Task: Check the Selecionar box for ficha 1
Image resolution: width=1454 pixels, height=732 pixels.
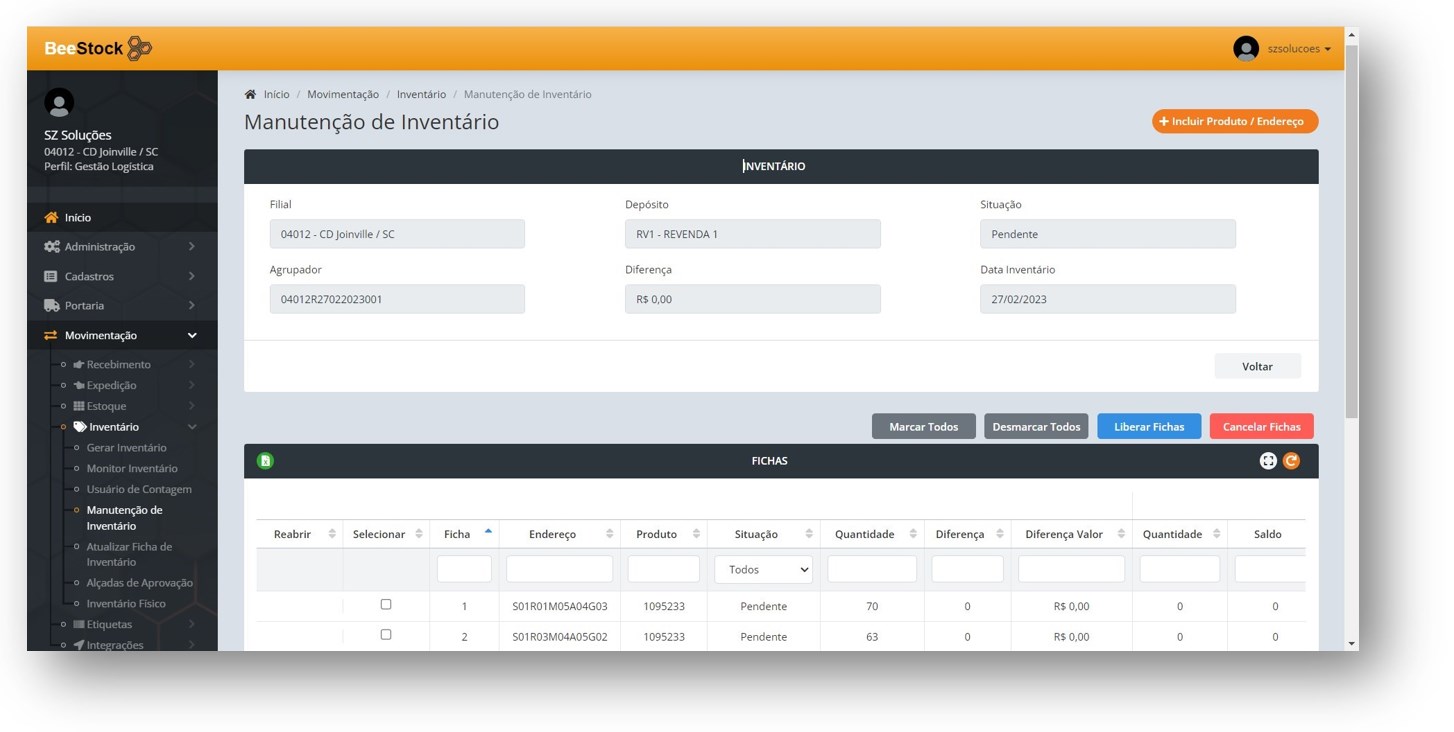Action: click(x=386, y=605)
